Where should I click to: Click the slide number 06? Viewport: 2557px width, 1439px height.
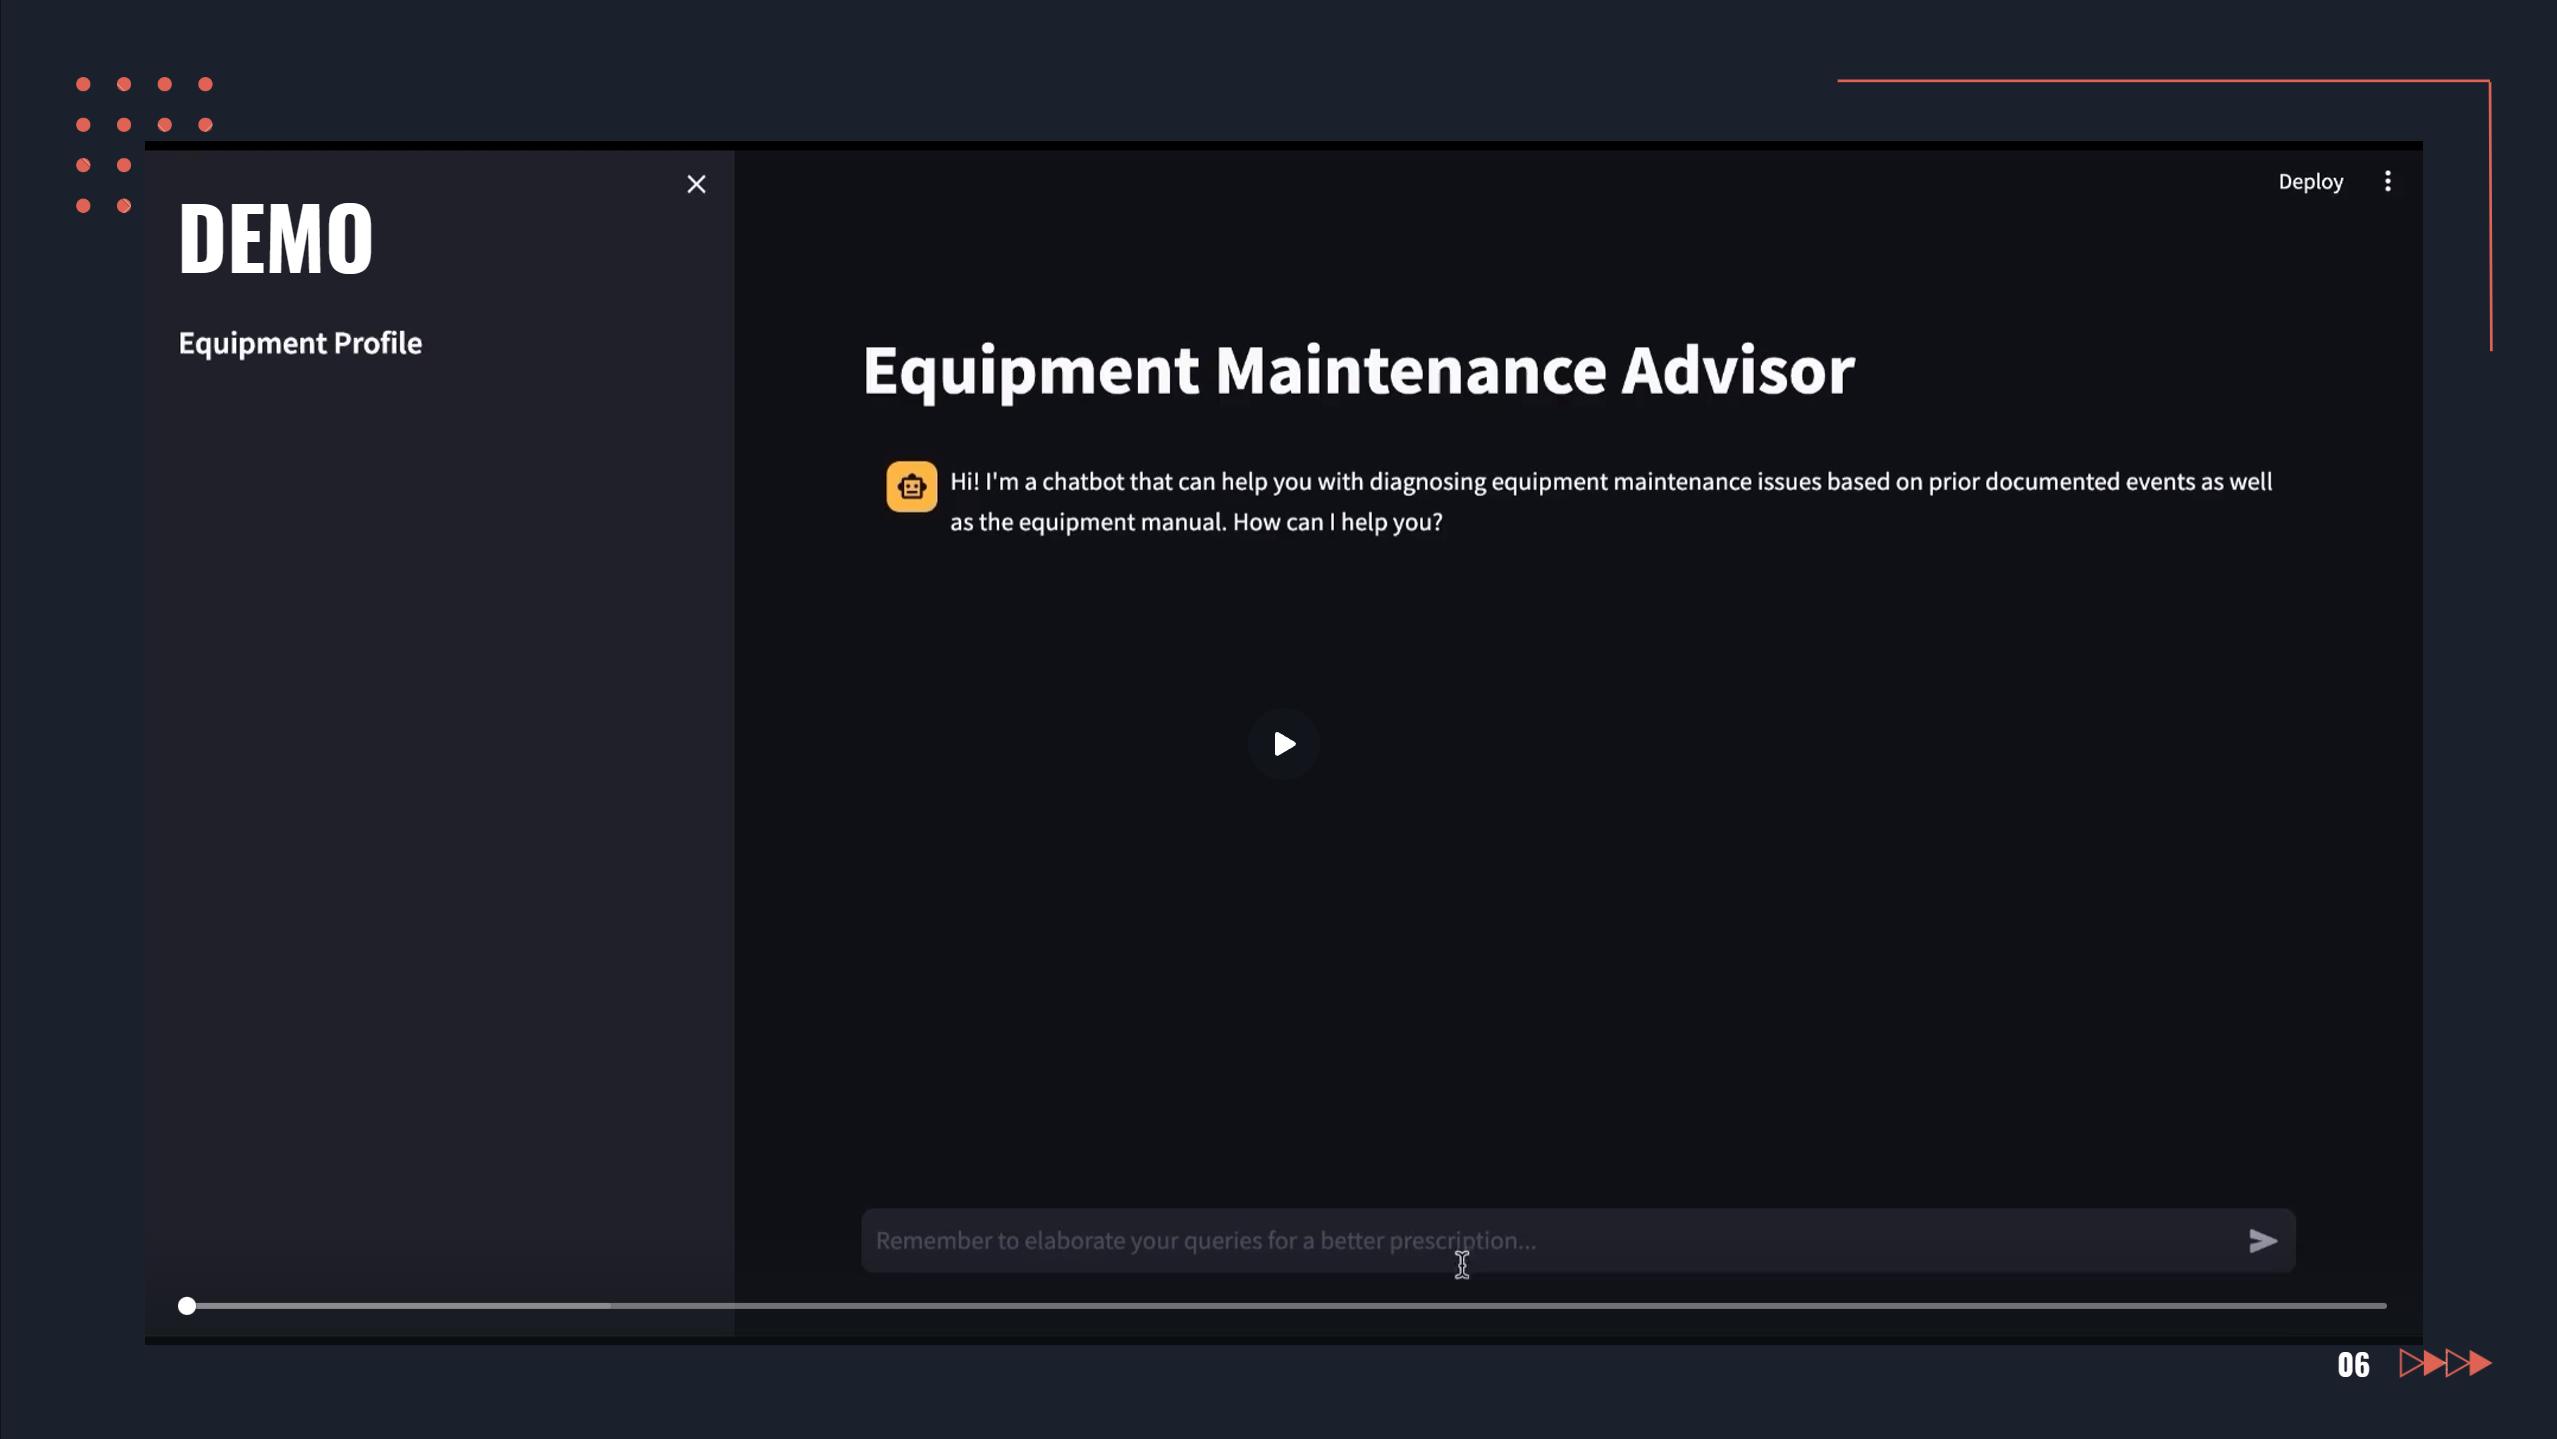pyautogui.click(x=2353, y=1365)
